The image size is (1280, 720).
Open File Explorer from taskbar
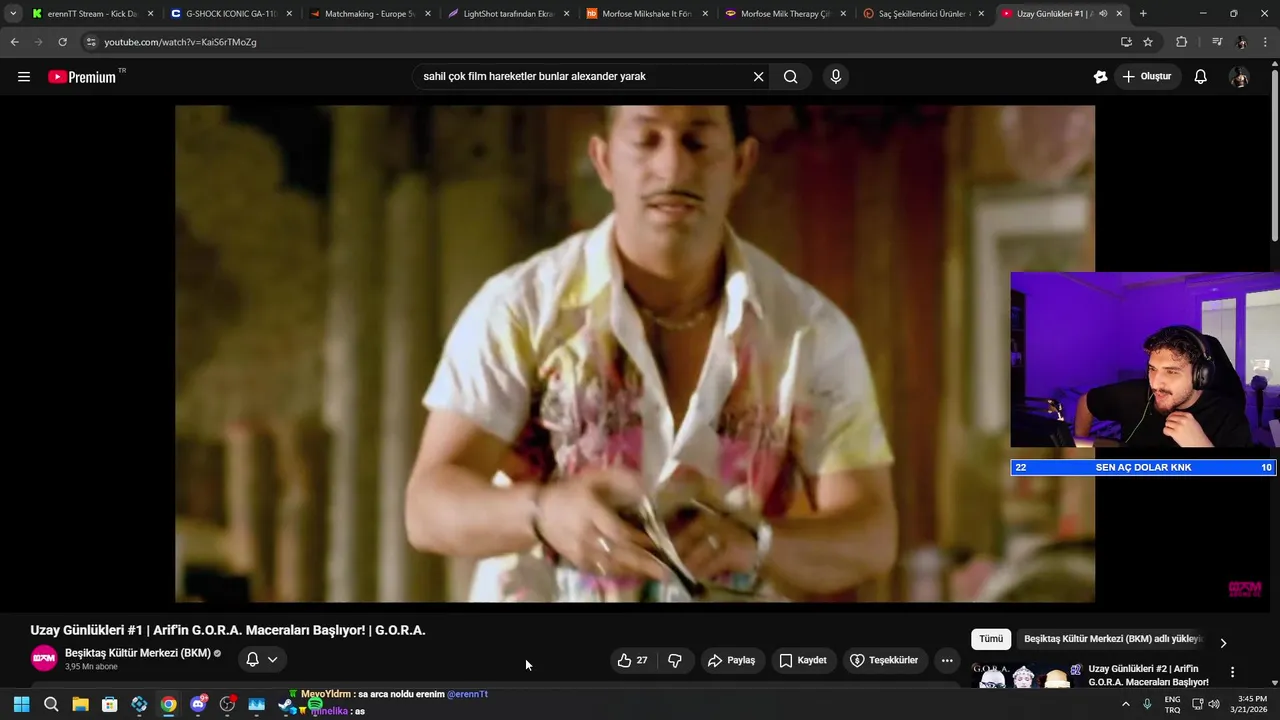click(80, 704)
